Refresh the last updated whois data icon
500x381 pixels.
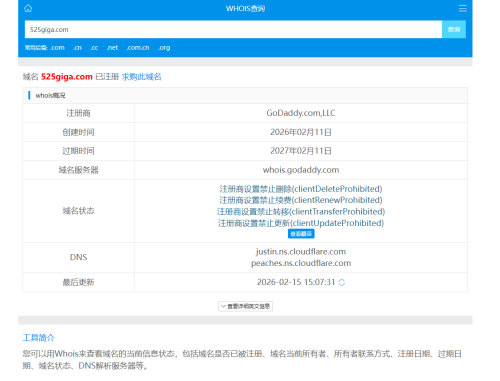tap(342, 283)
